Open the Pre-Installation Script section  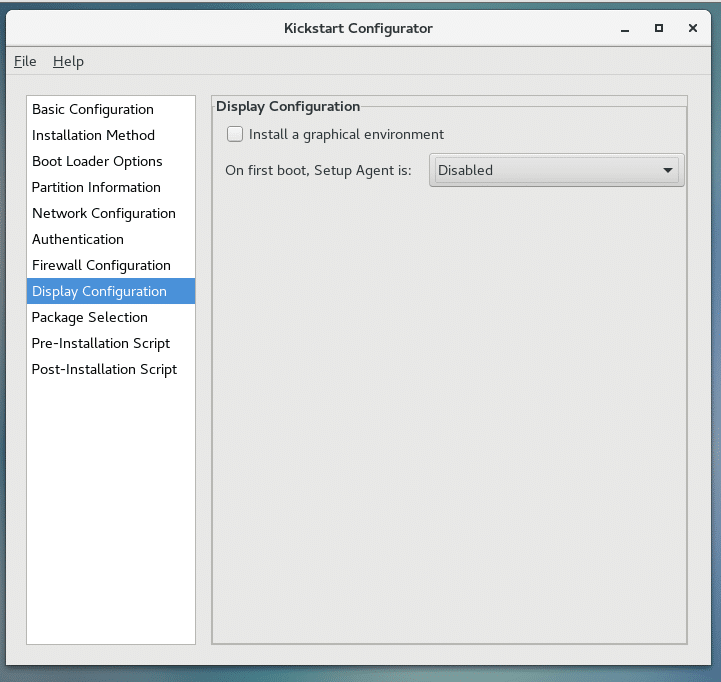click(x=101, y=343)
